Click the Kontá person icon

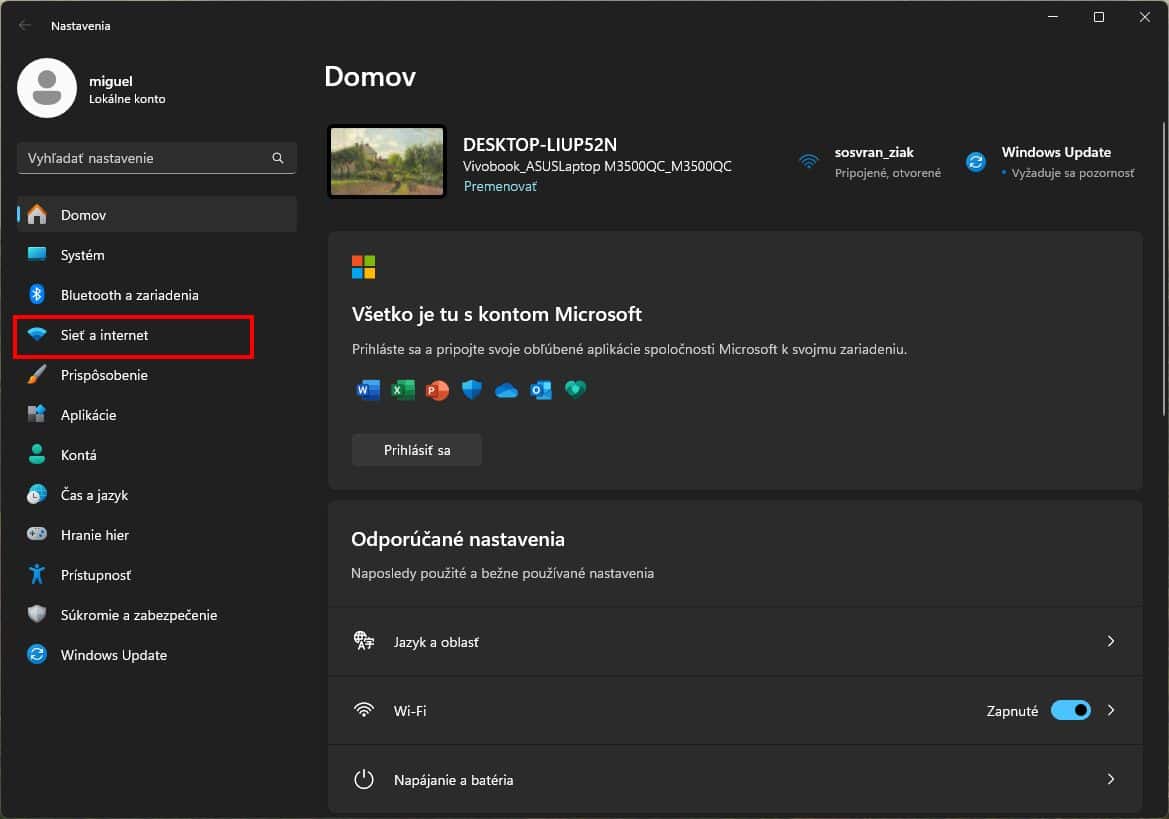coord(37,454)
